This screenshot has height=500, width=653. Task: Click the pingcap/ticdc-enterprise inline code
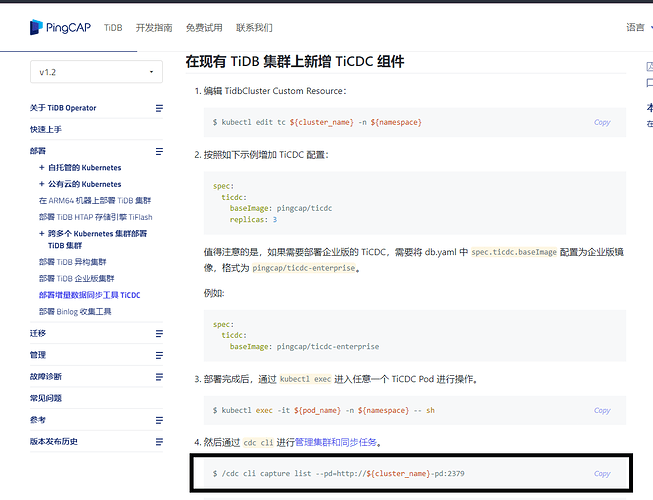304,268
